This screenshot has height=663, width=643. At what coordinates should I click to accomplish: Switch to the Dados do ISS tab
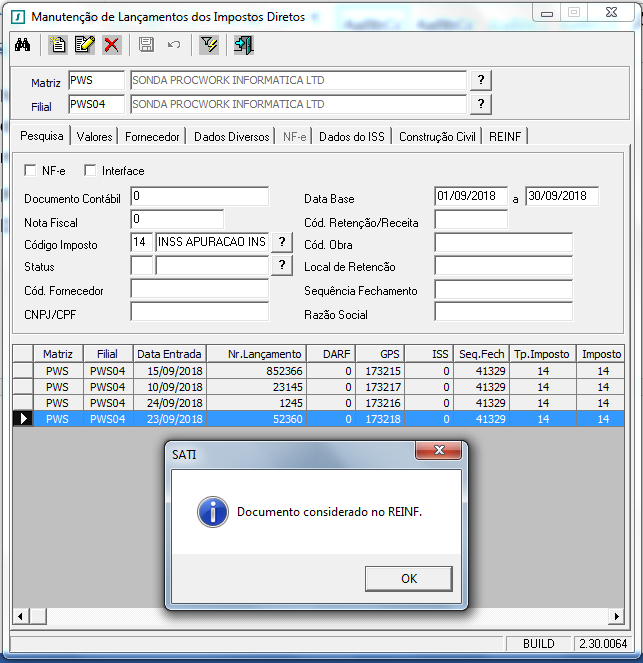click(352, 137)
